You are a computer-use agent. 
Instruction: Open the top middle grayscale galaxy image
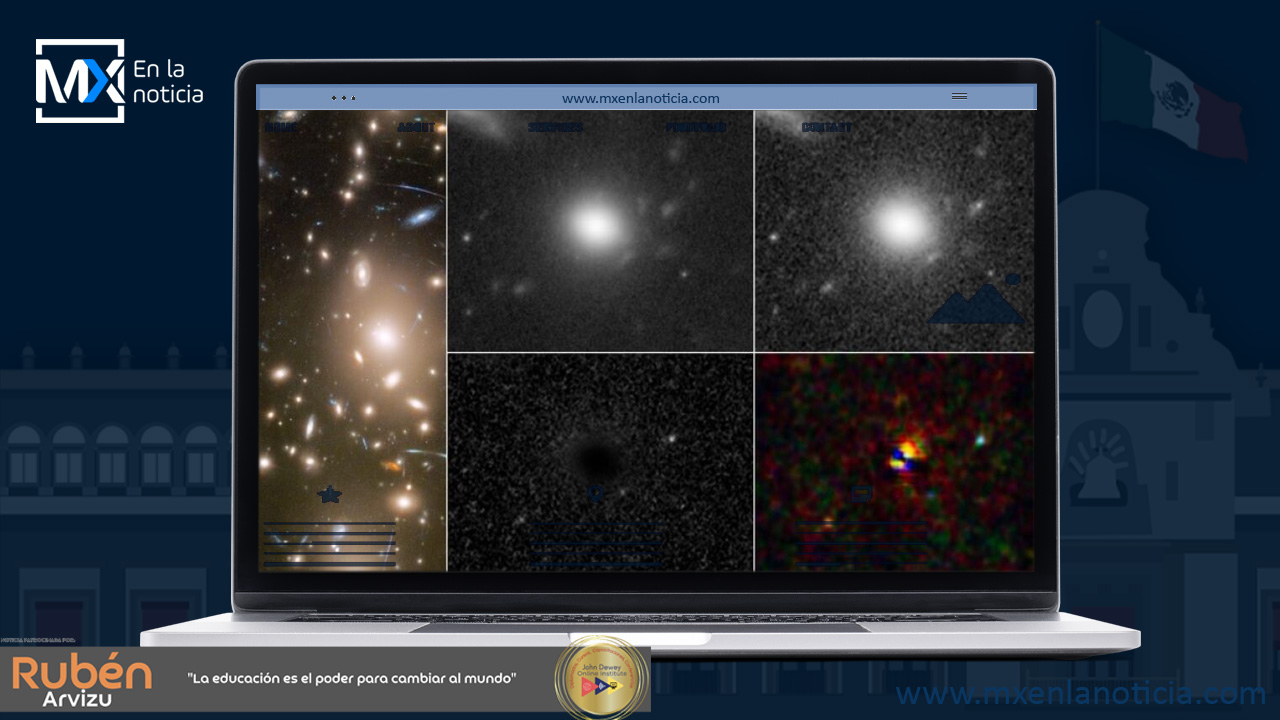click(600, 231)
